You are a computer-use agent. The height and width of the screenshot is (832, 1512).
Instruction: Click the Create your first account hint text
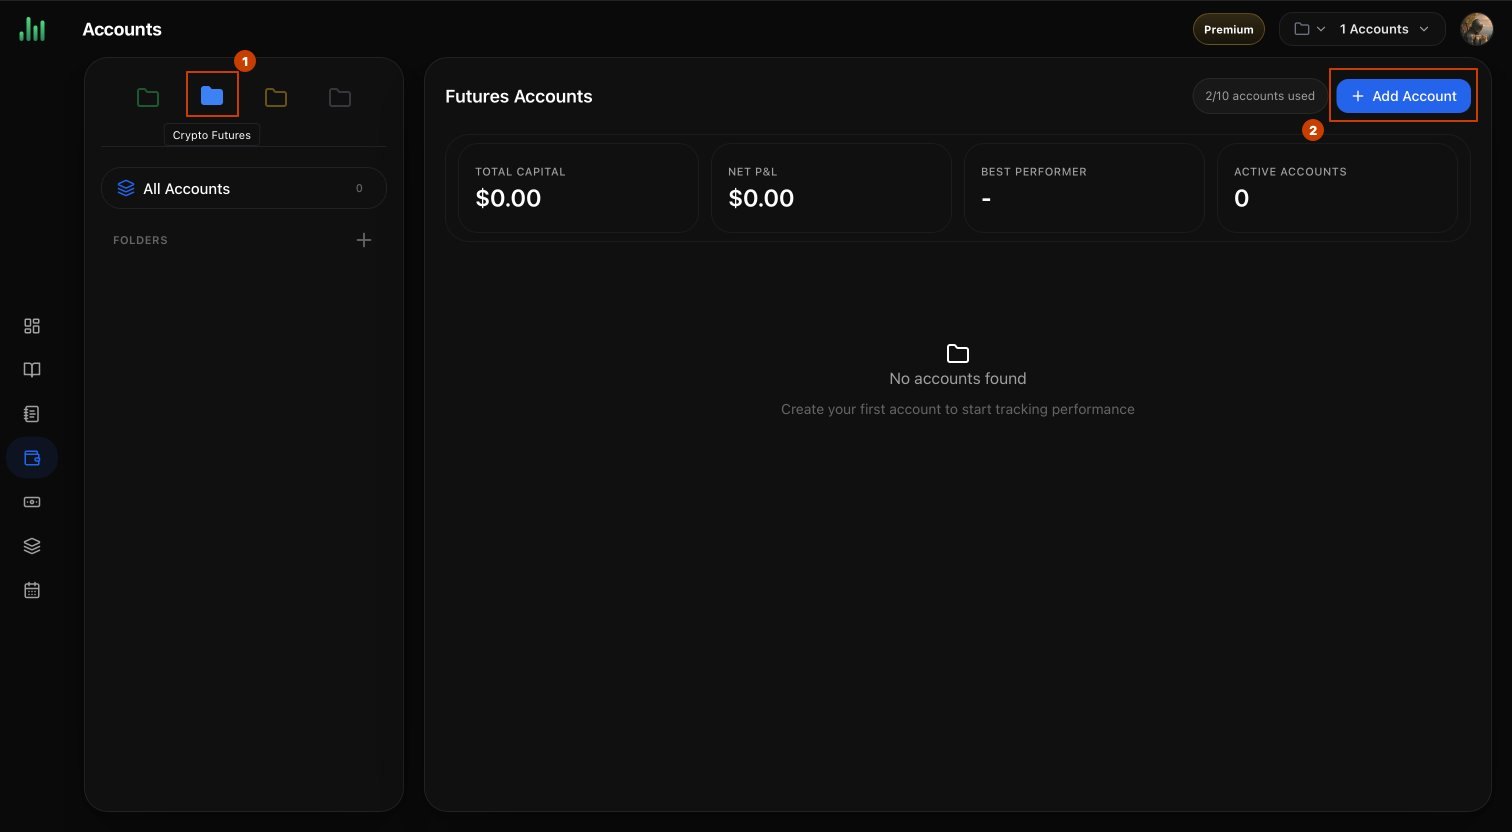[x=958, y=409]
